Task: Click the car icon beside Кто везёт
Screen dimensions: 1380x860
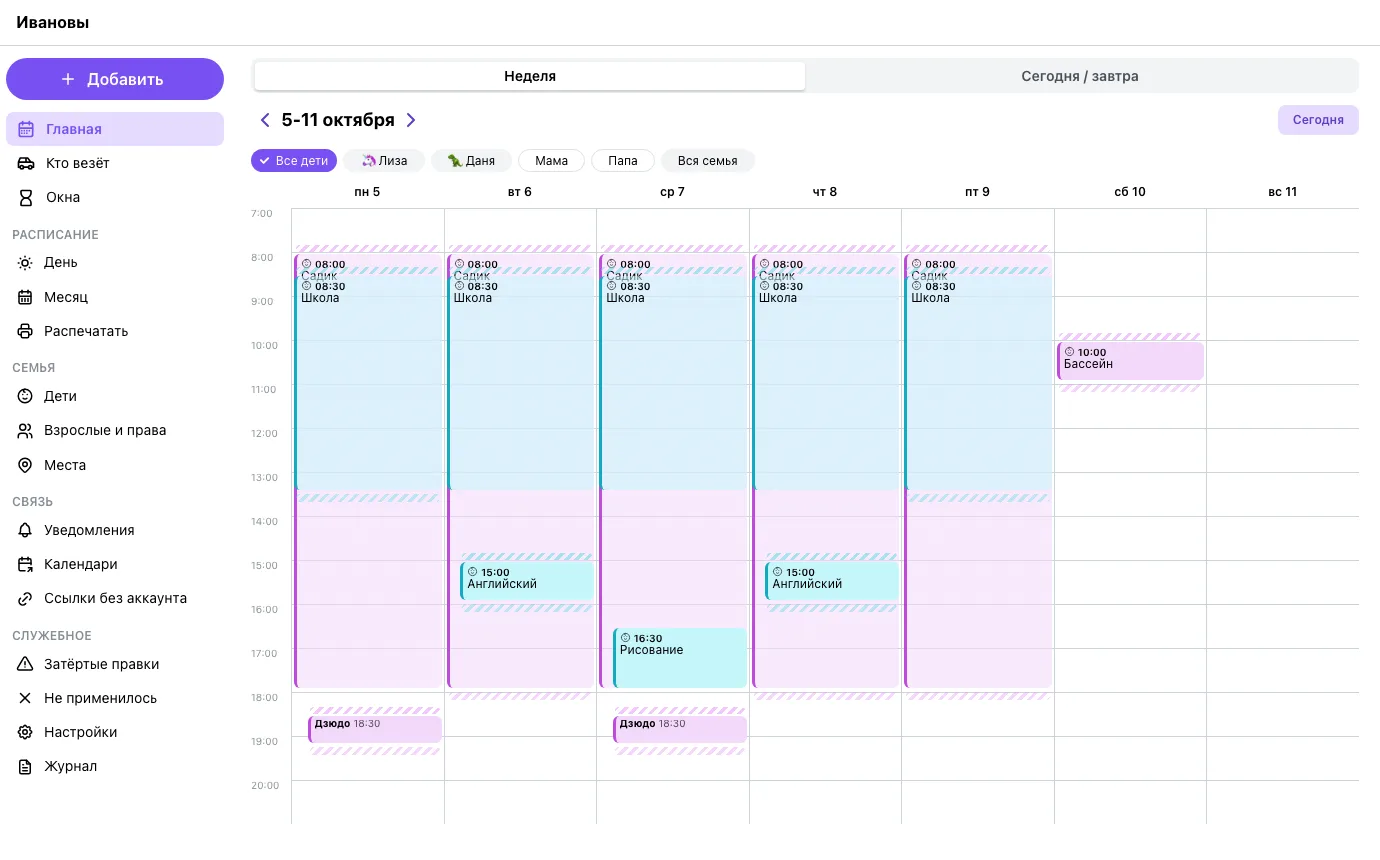Action: click(26, 163)
